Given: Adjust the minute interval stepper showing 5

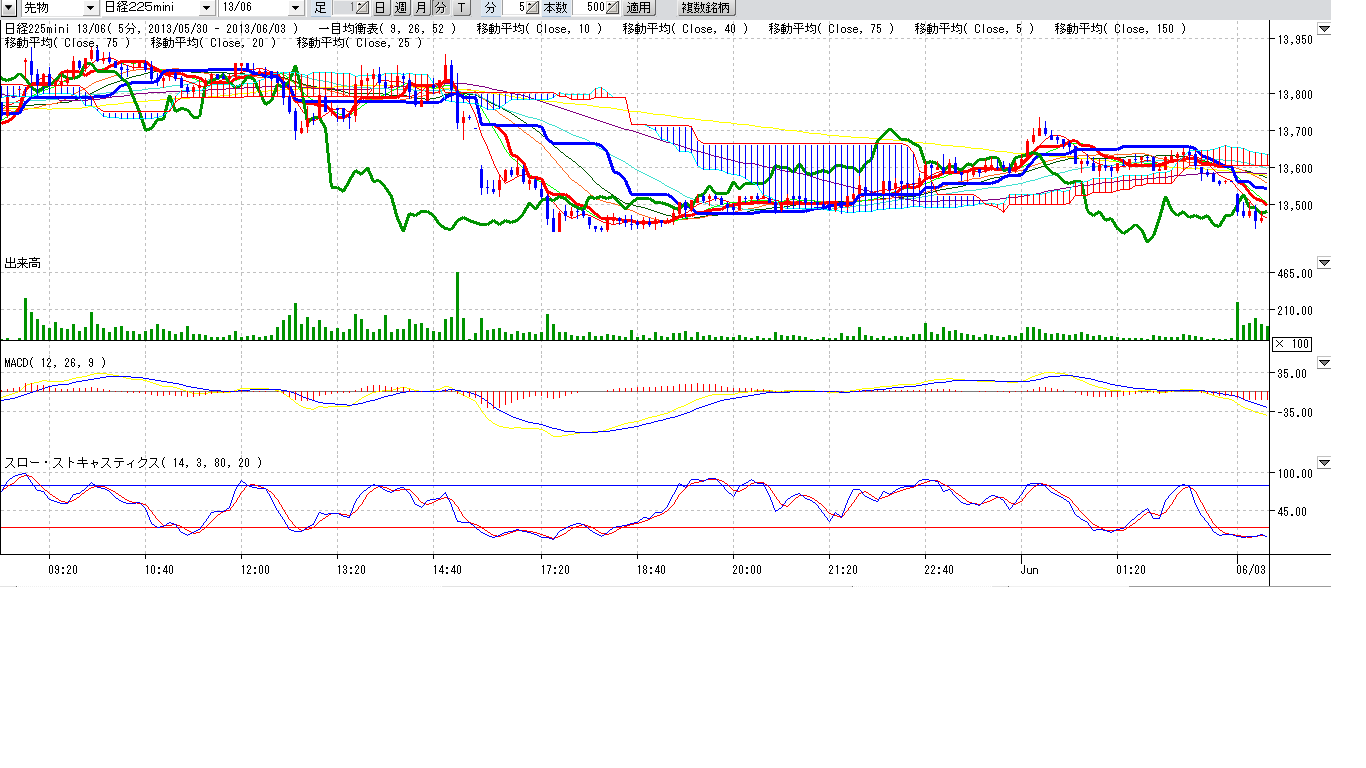Looking at the screenshot, I should (x=532, y=7).
